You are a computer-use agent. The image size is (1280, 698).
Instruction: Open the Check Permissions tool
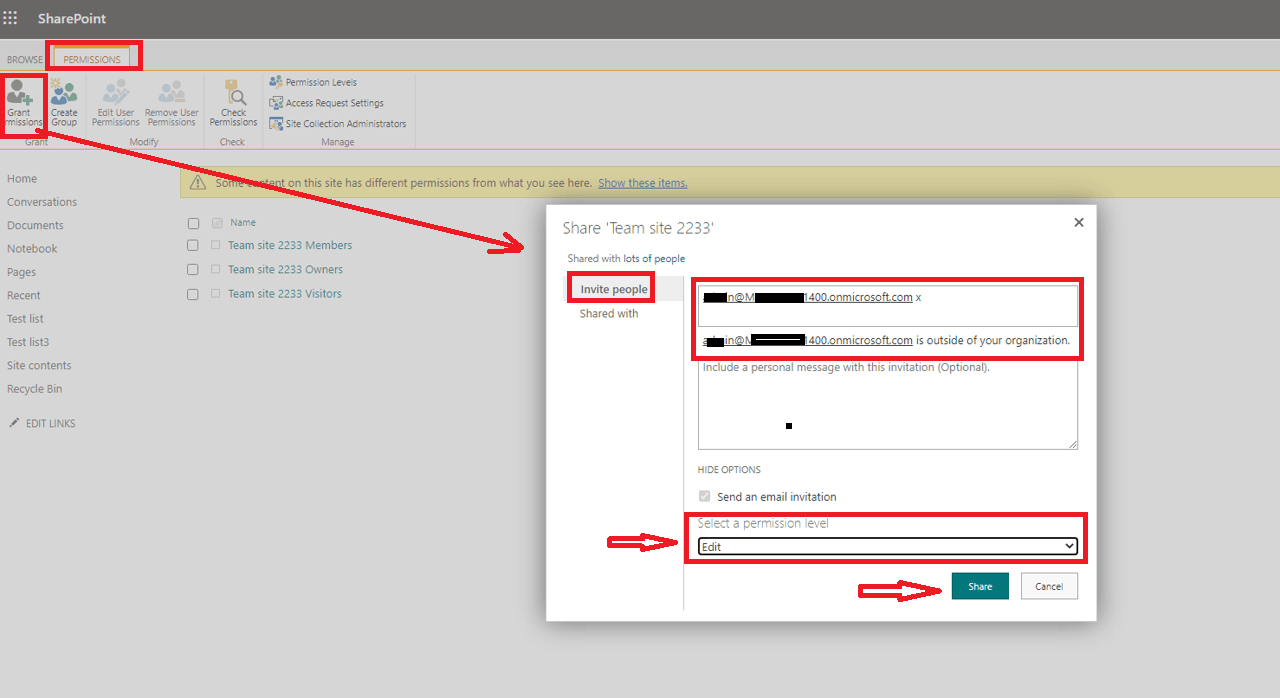(x=233, y=100)
